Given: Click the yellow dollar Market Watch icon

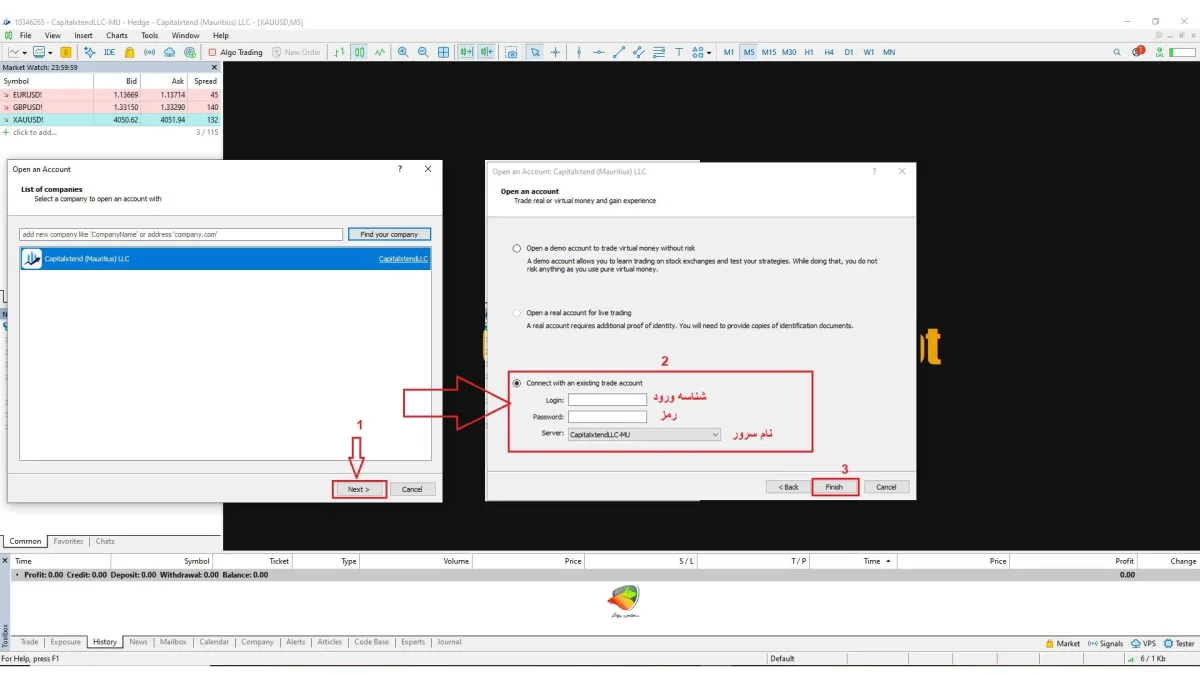Looking at the screenshot, I should [x=66, y=52].
